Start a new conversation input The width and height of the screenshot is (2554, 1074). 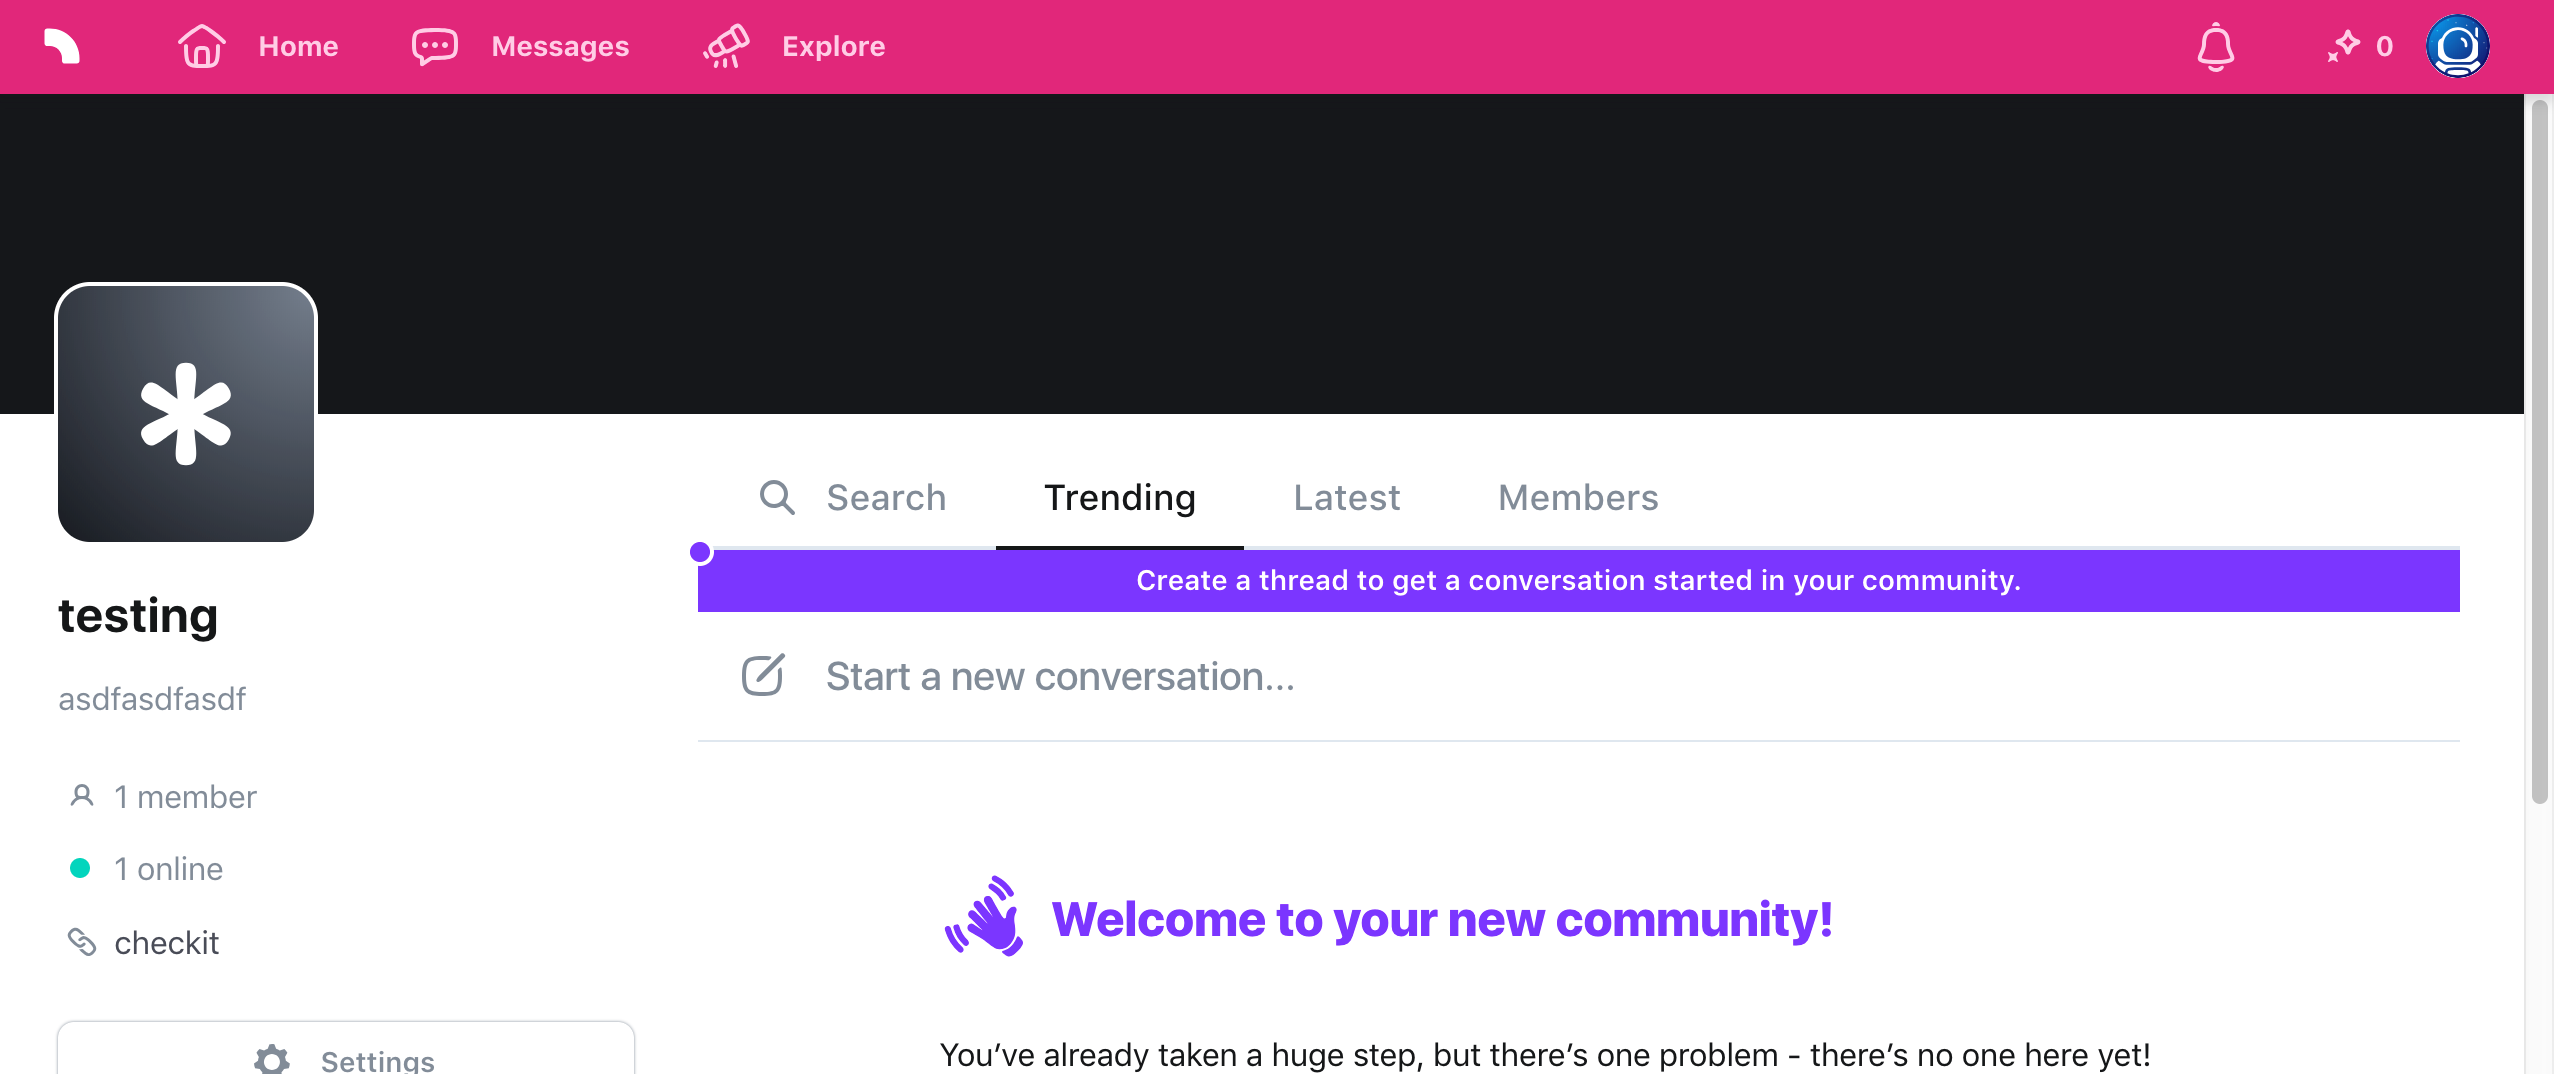click(1578, 676)
